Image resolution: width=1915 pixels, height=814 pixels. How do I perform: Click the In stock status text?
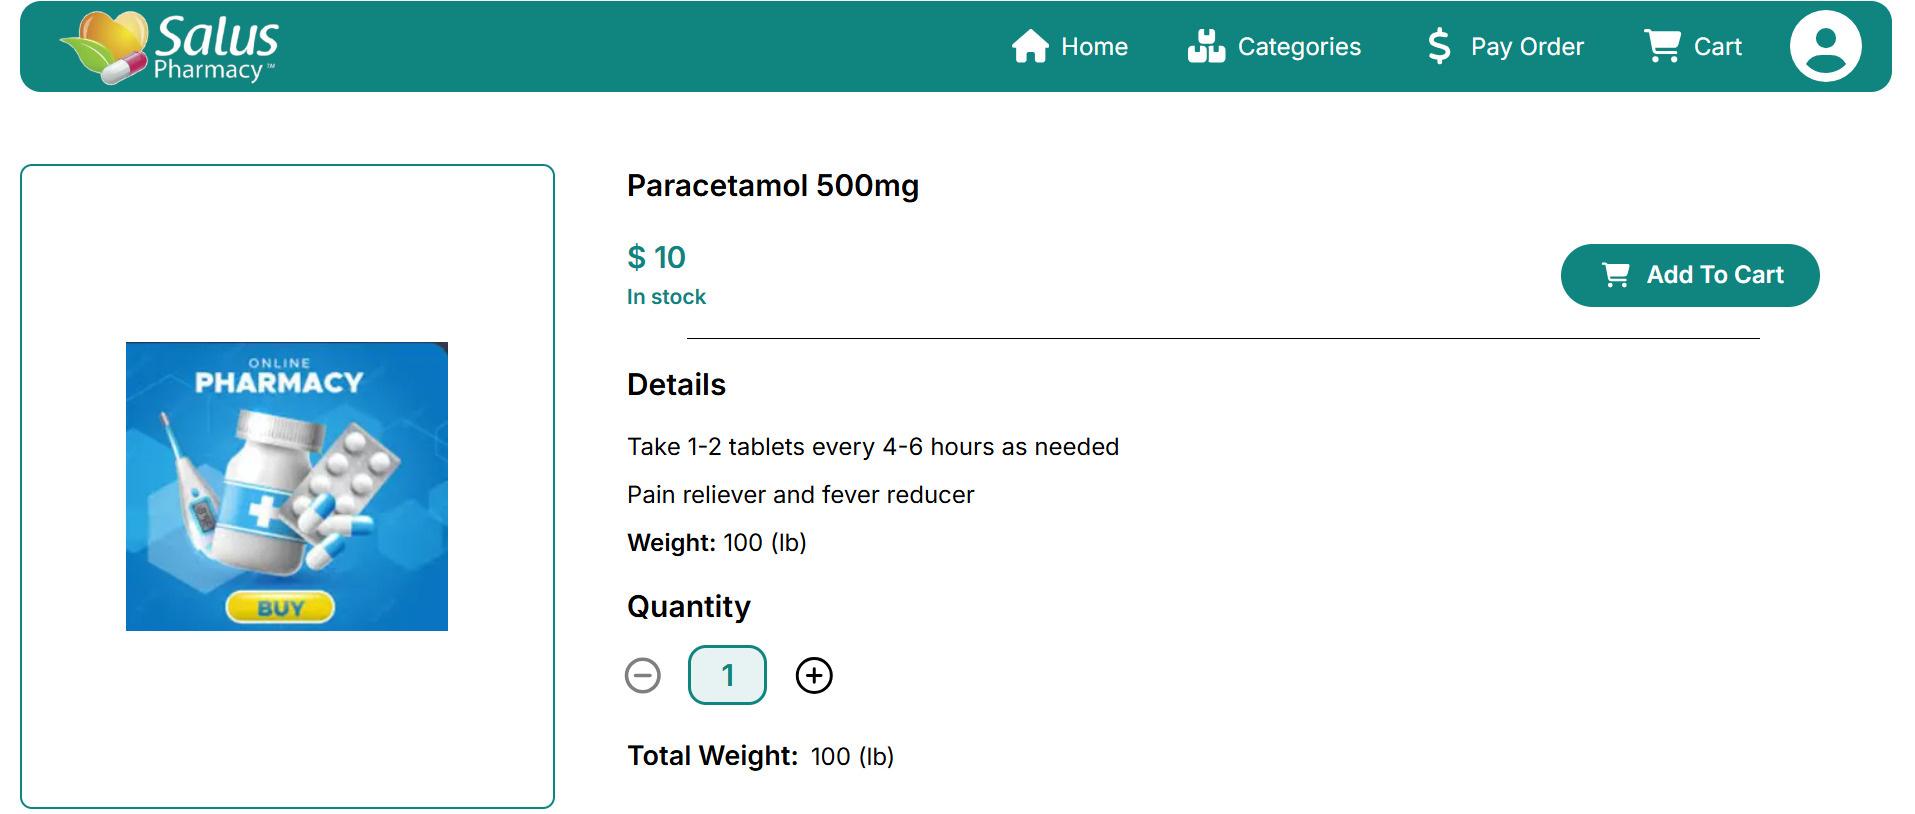tap(666, 297)
